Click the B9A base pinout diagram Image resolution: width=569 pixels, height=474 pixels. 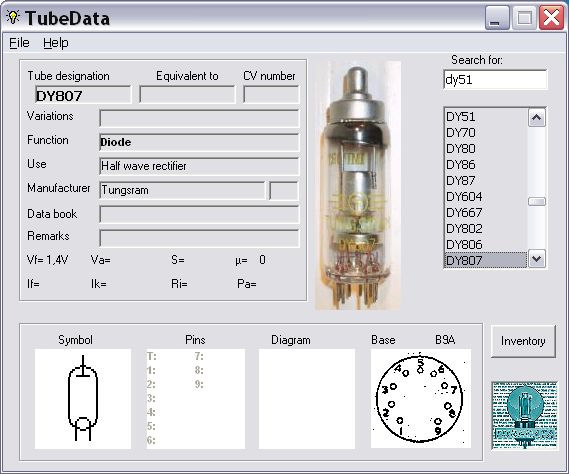pyautogui.click(x=421, y=399)
